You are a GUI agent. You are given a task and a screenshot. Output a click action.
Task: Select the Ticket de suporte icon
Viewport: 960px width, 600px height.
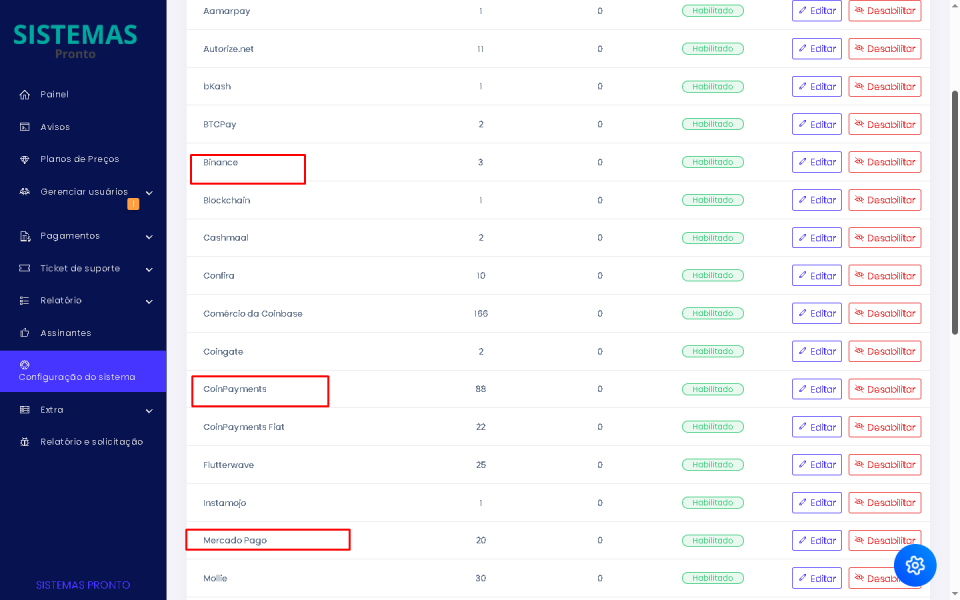24,268
